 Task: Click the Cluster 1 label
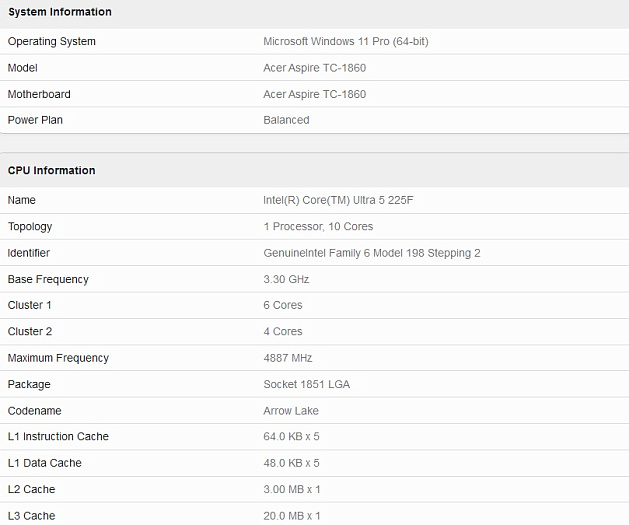30,305
